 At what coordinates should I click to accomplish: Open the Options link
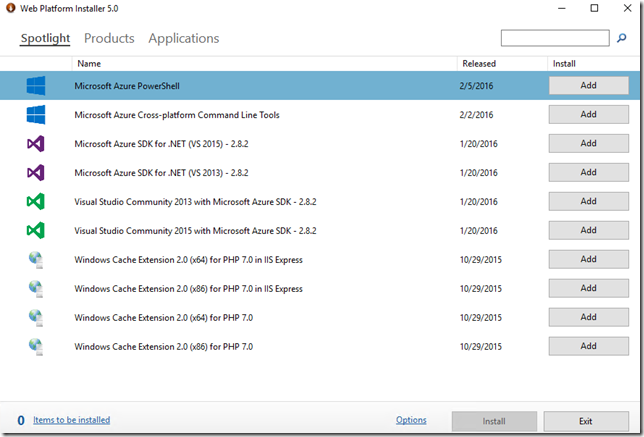(411, 420)
